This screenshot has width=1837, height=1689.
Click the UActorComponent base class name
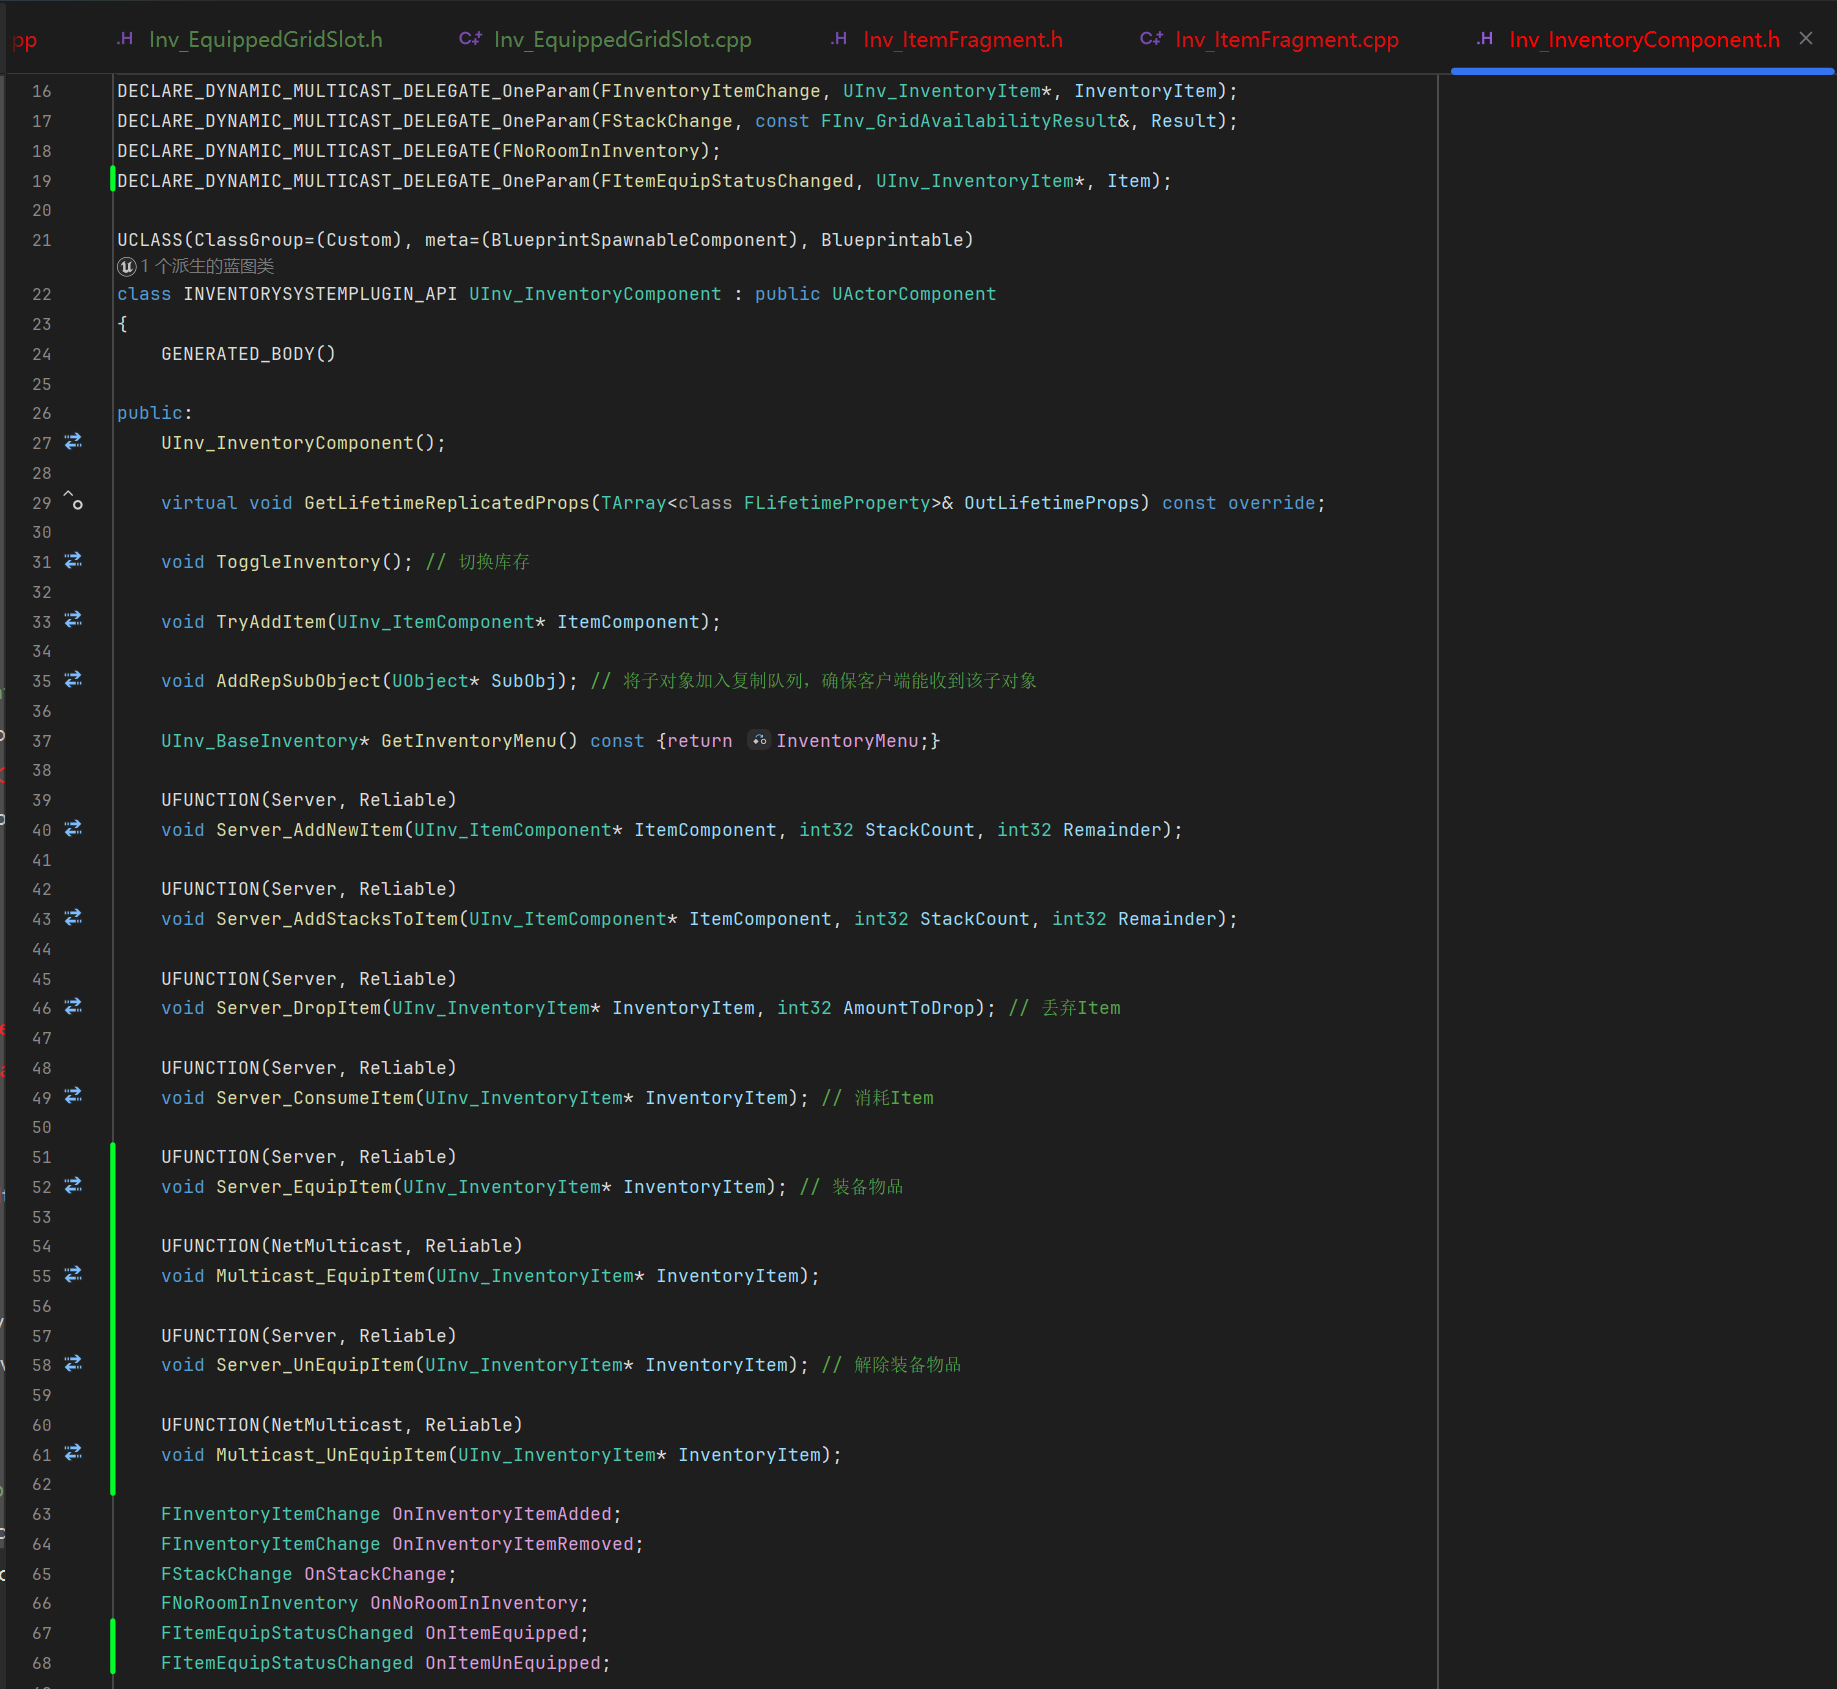point(914,294)
